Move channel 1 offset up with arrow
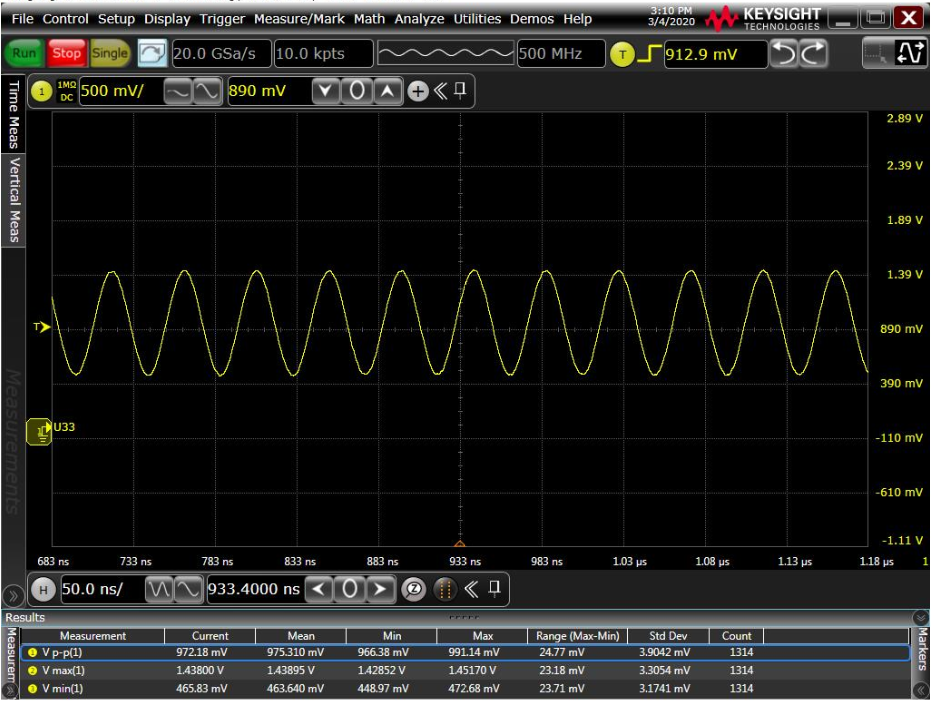Screen dimensions: 934x702 coord(388,91)
